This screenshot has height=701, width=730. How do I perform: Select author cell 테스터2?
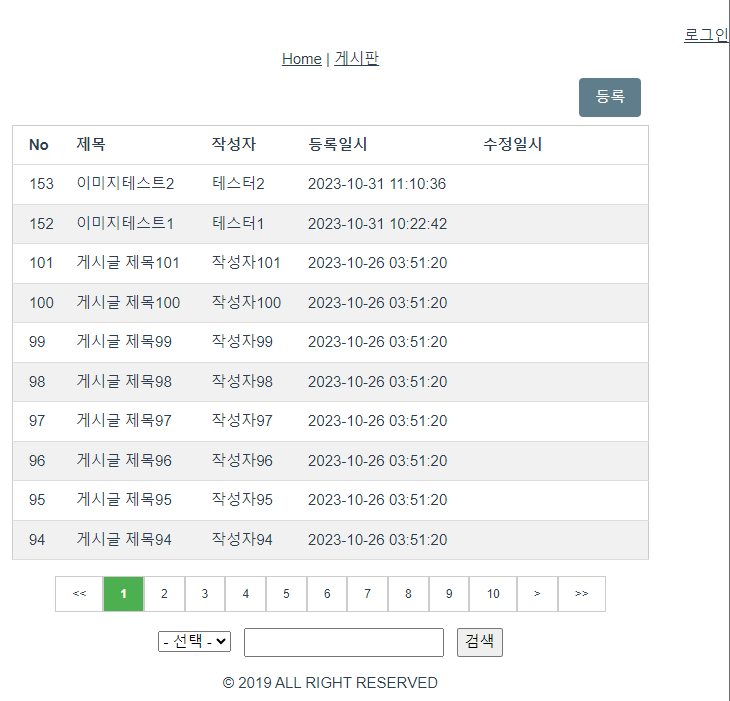click(x=238, y=183)
